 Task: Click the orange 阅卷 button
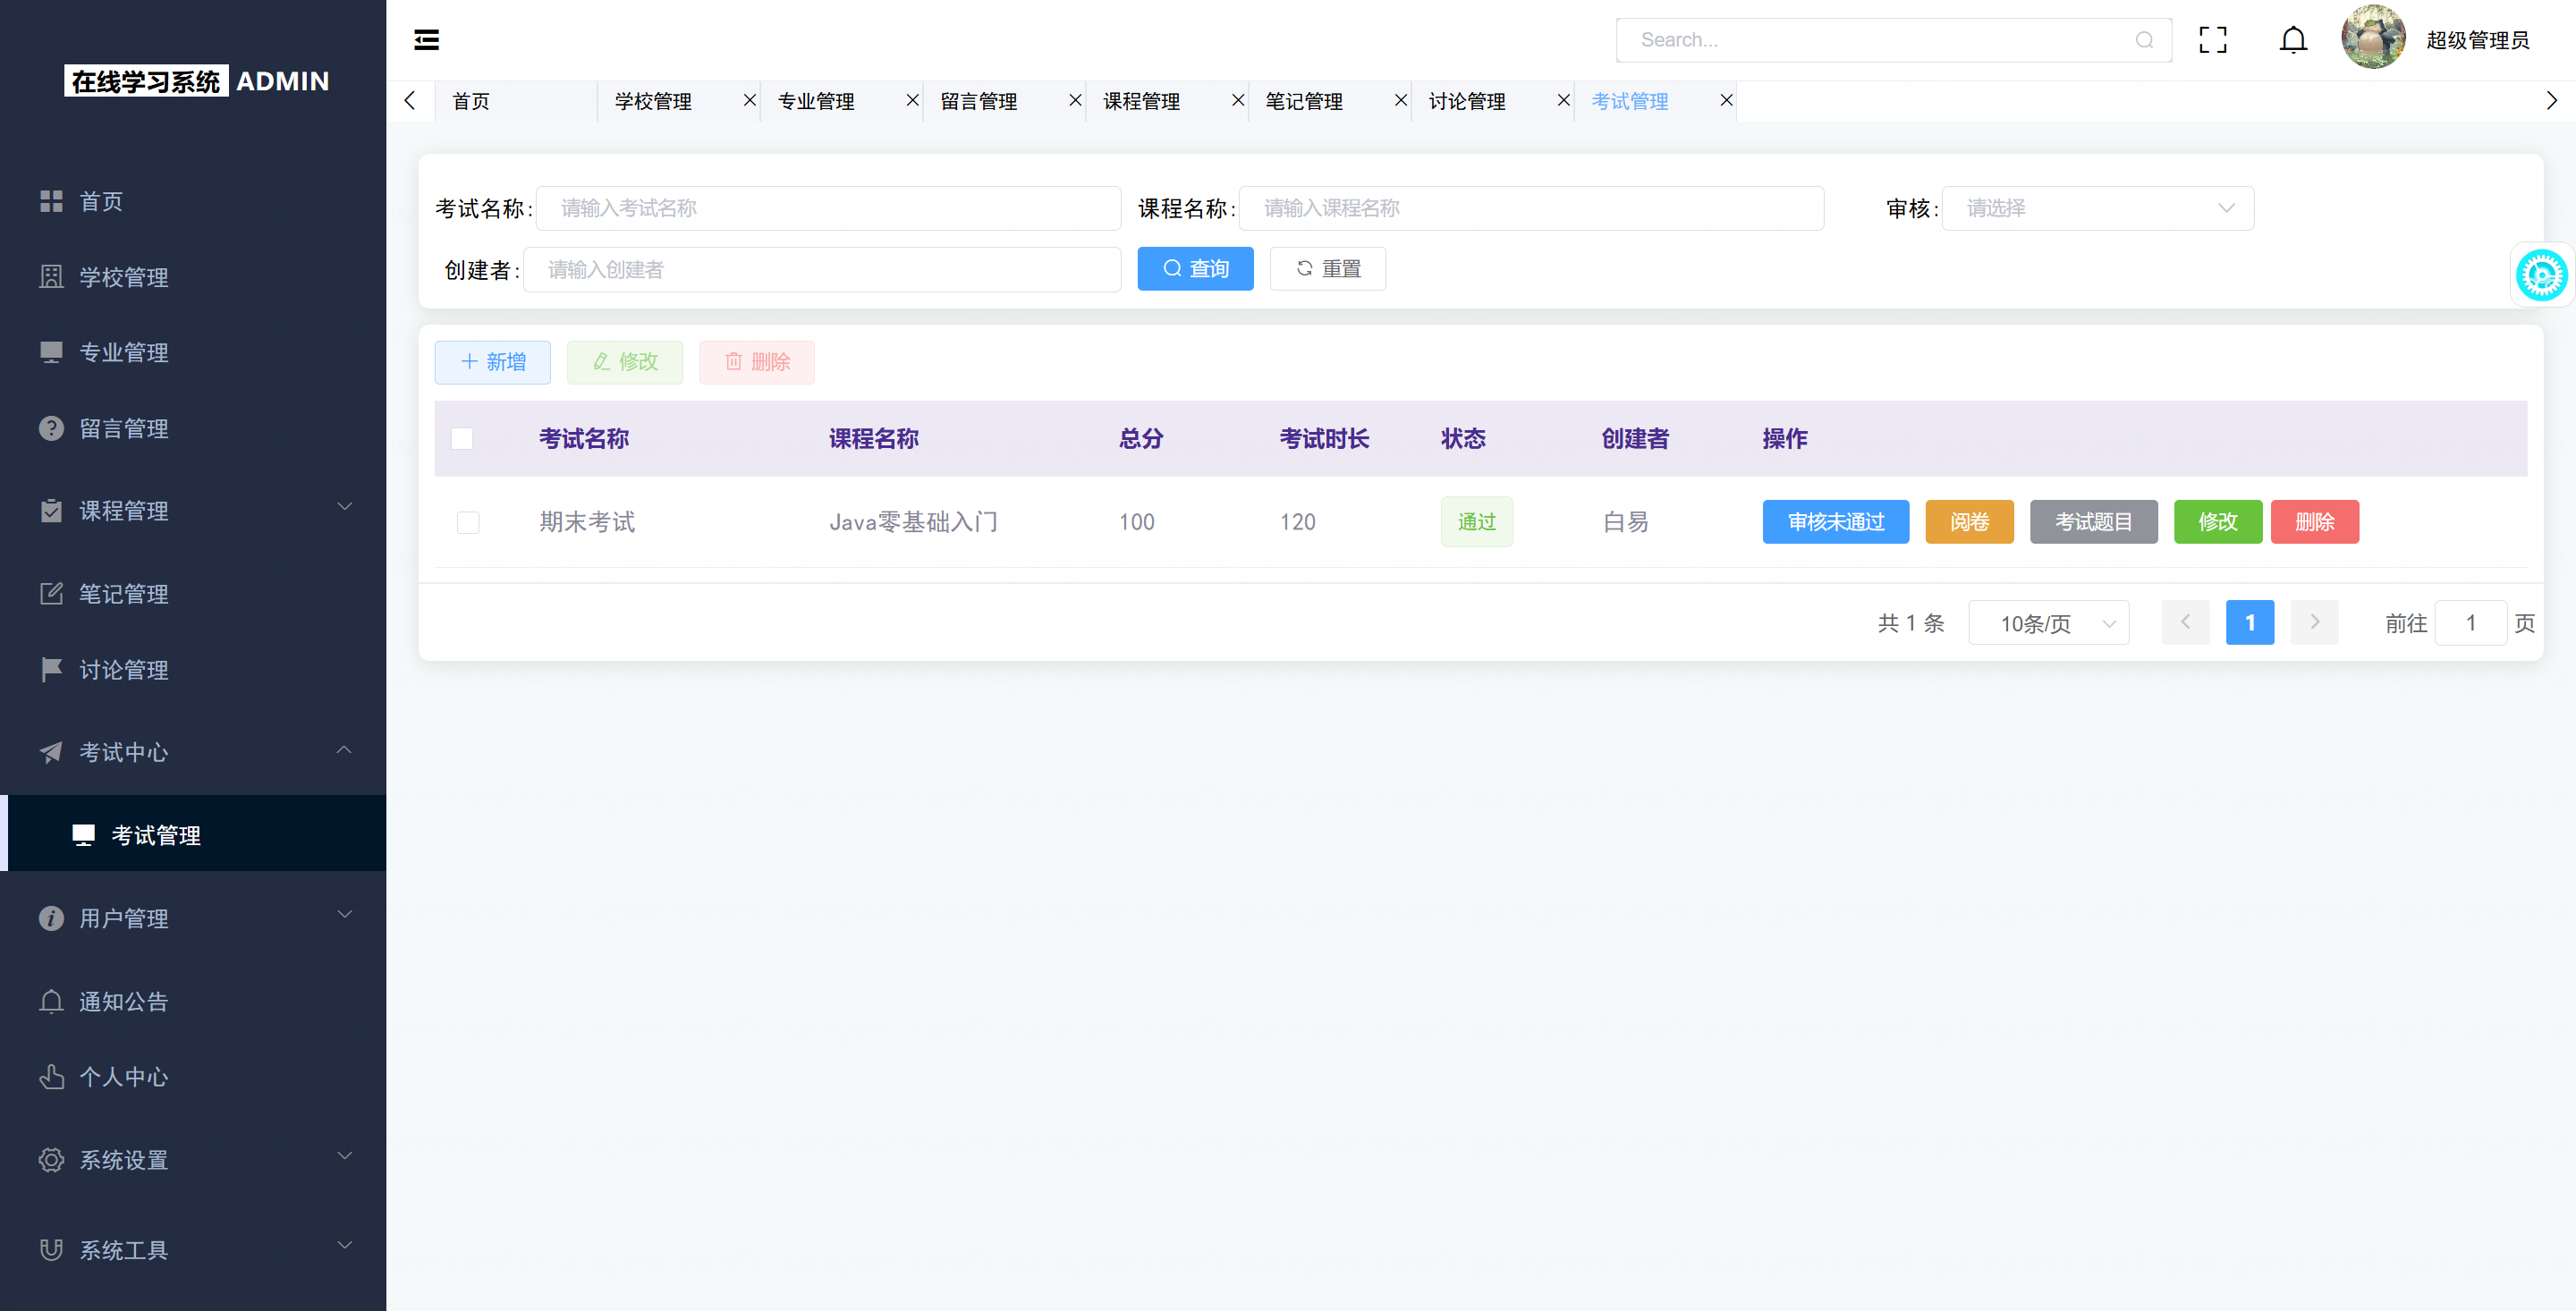pos(1968,522)
